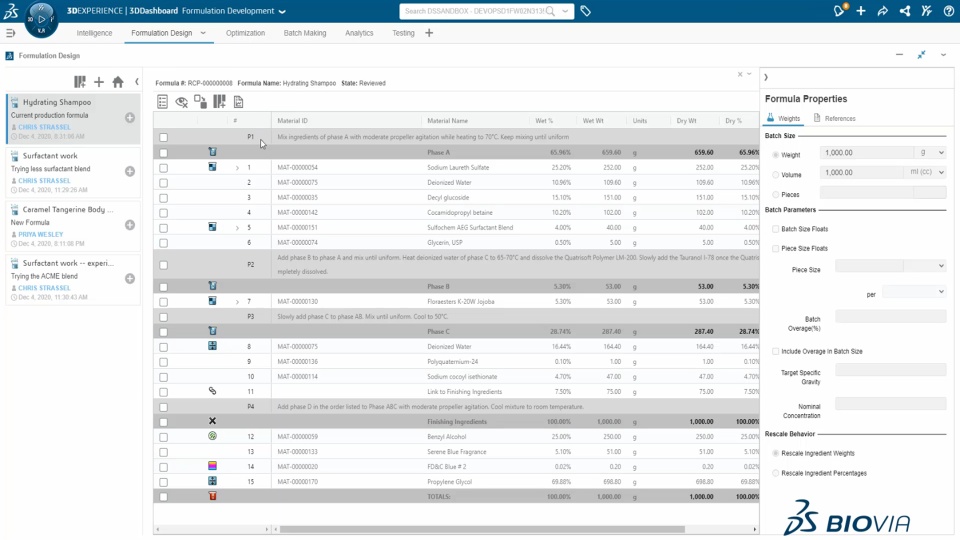Click the plus icon above formula list
Image resolution: width=960 pixels, height=540 pixels.
tap(99, 81)
